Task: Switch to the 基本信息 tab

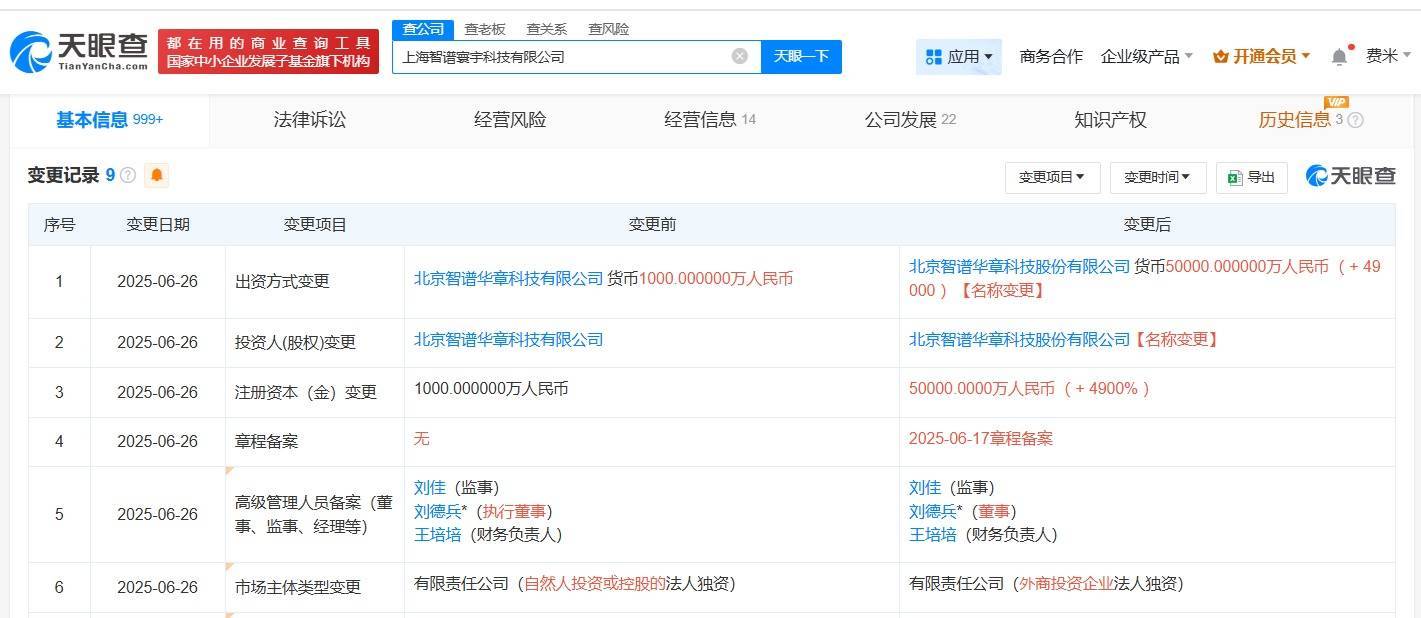Action: (x=109, y=120)
